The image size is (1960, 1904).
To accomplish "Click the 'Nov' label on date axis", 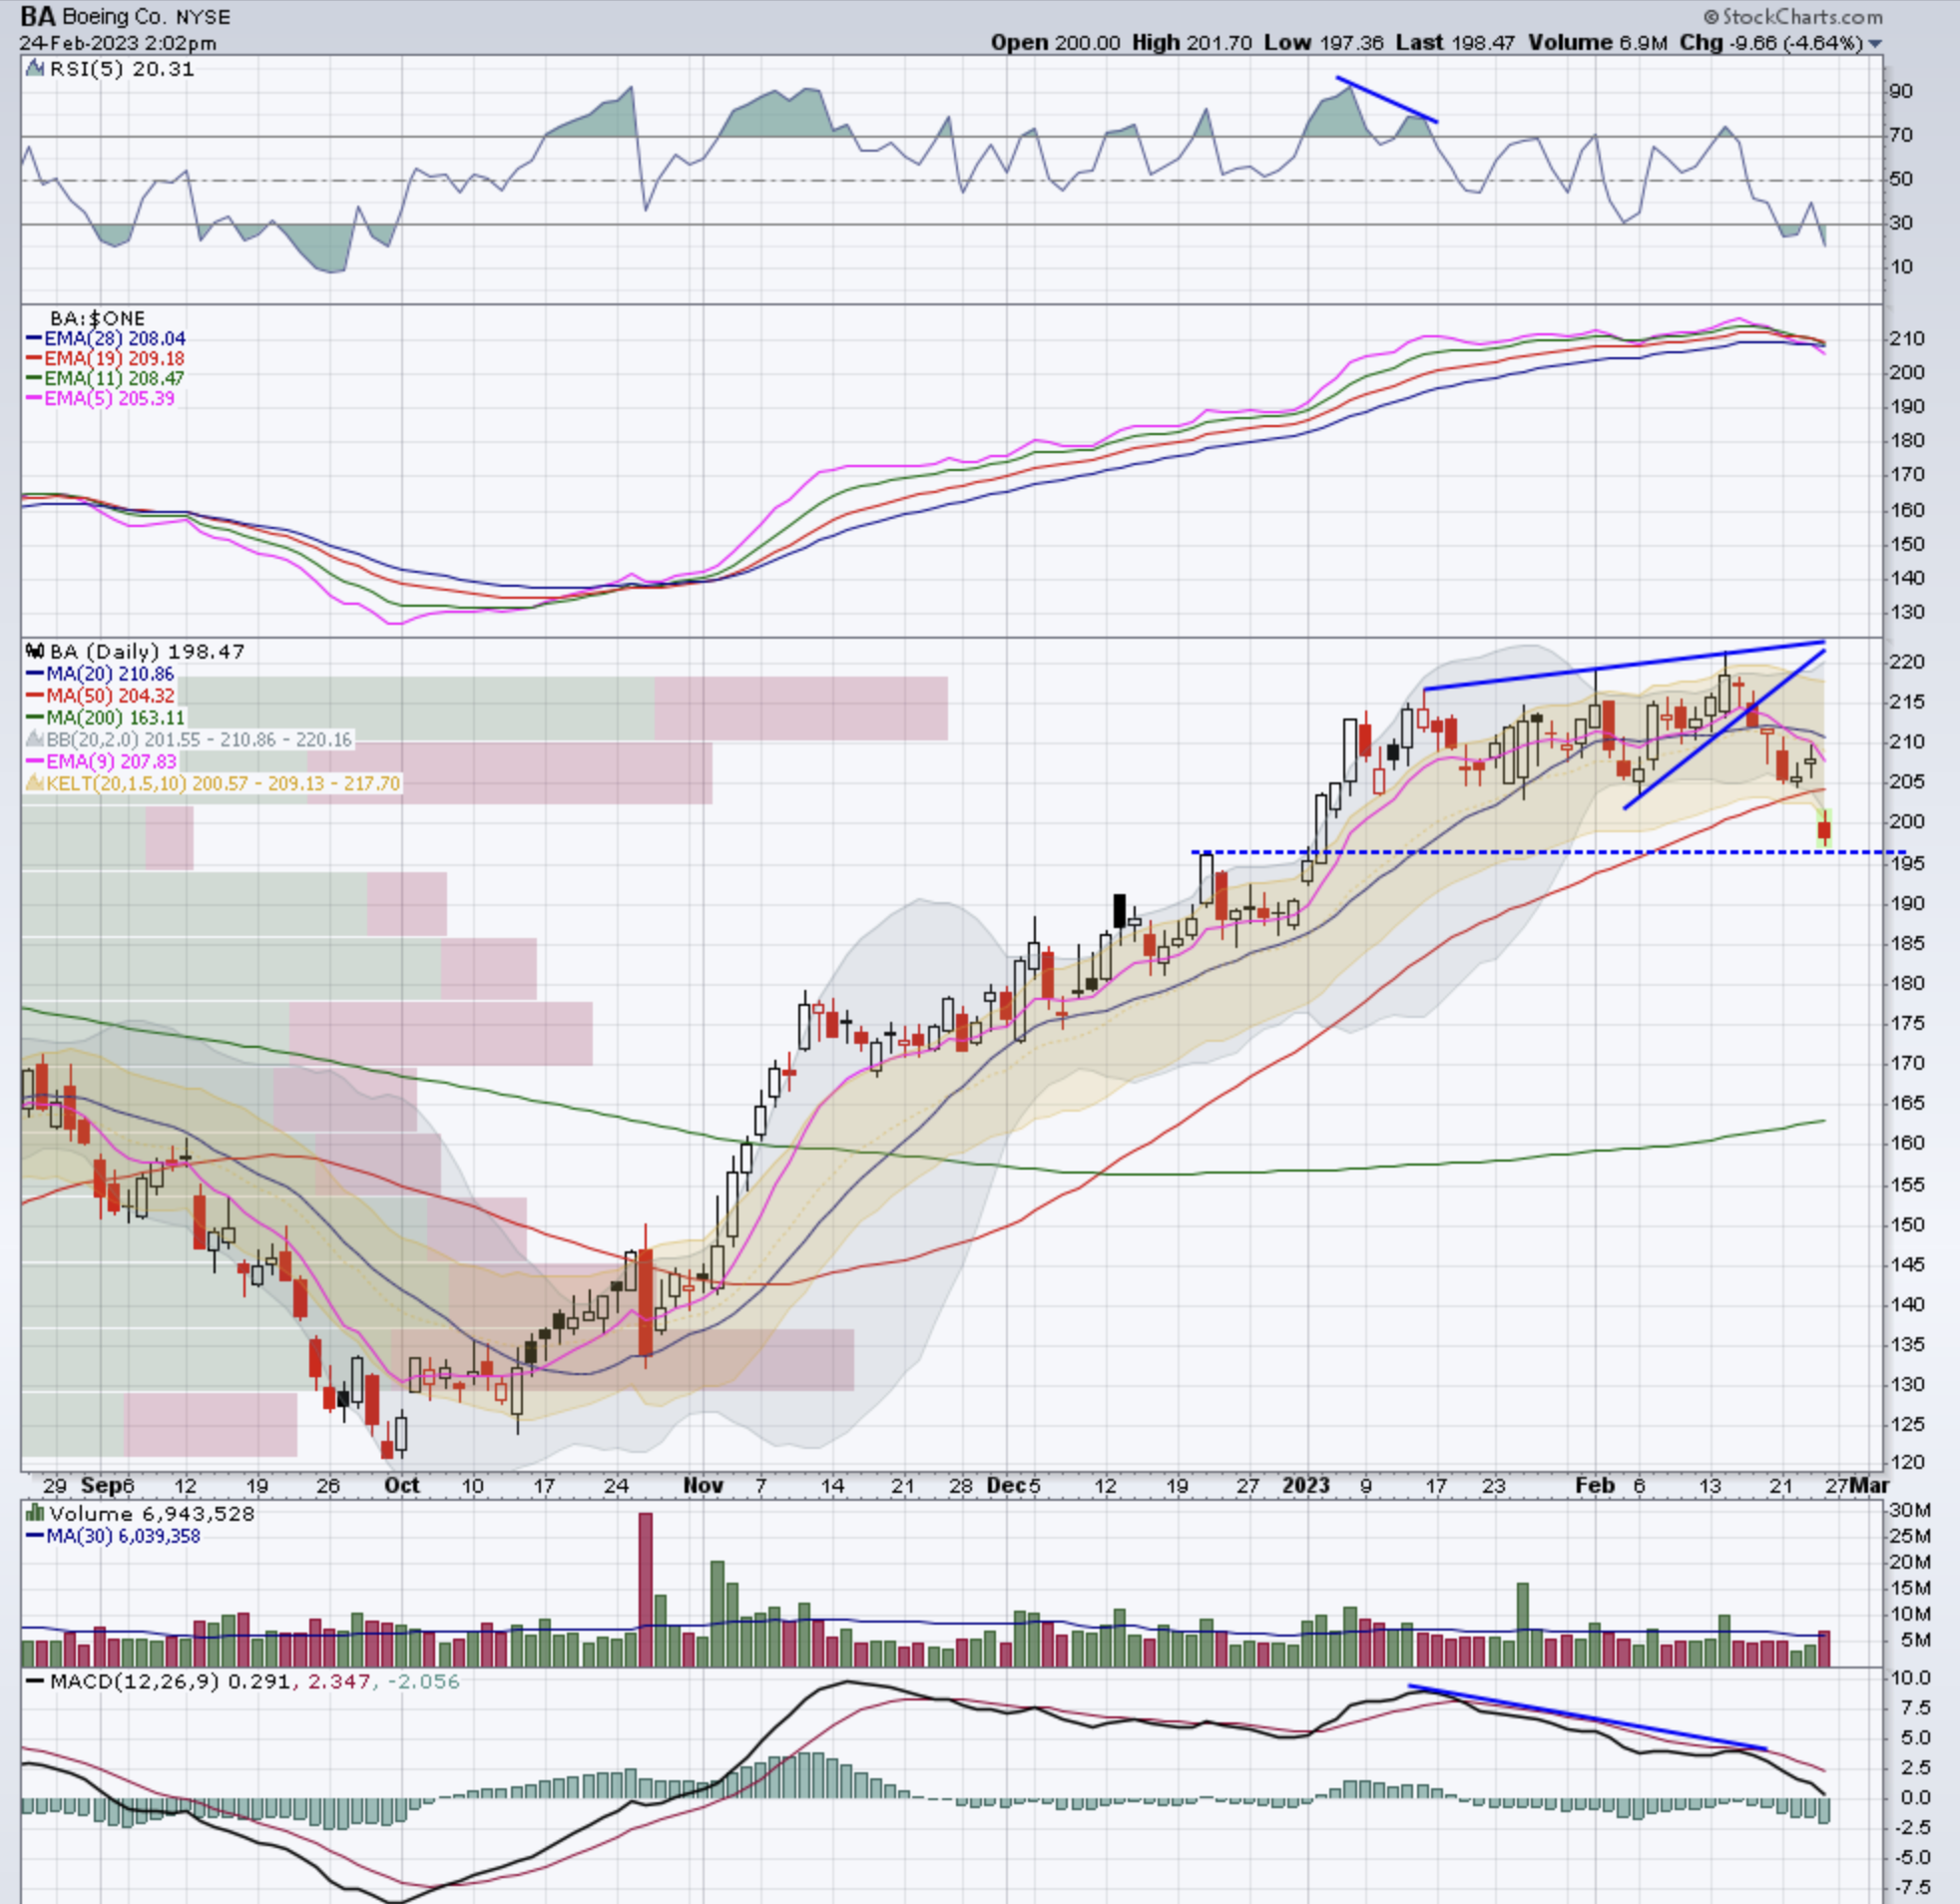I will [x=703, y=1485].
